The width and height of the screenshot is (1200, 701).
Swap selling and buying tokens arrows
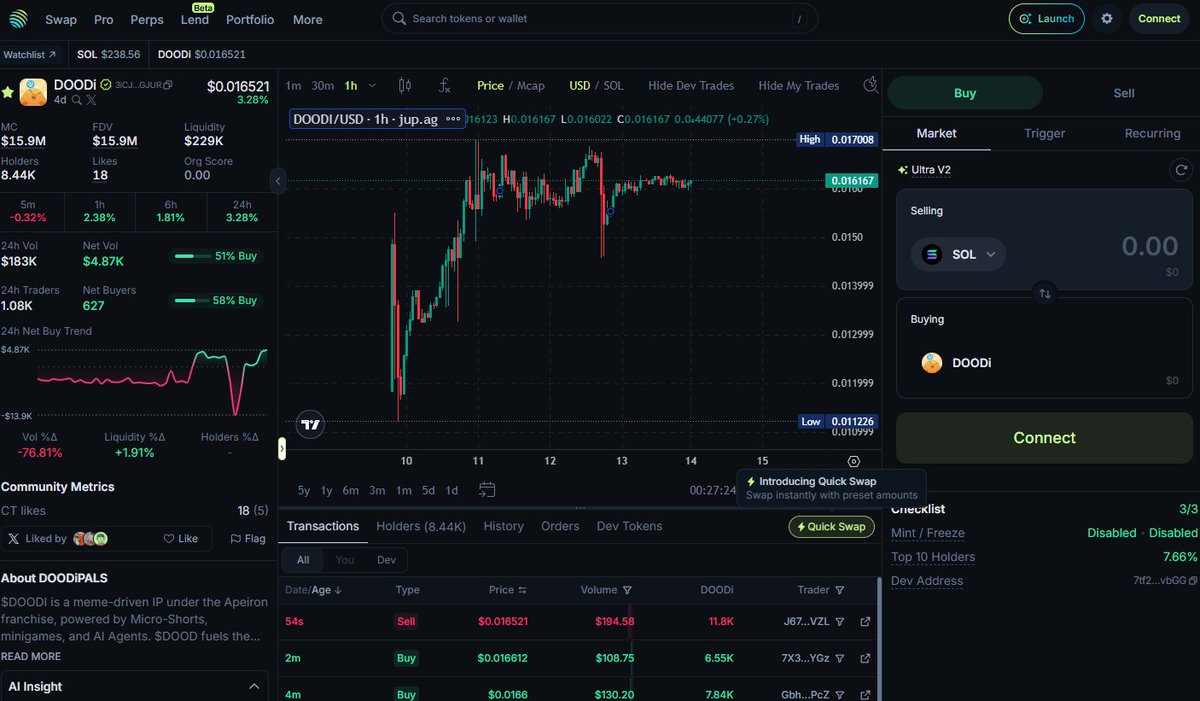[x=1044, y=293]
